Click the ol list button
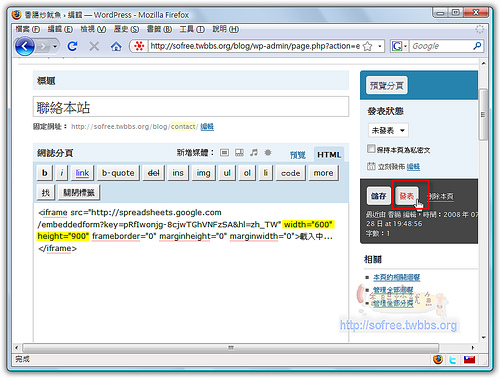The width and height of the screenshot is (500, 378). [247, 173]
